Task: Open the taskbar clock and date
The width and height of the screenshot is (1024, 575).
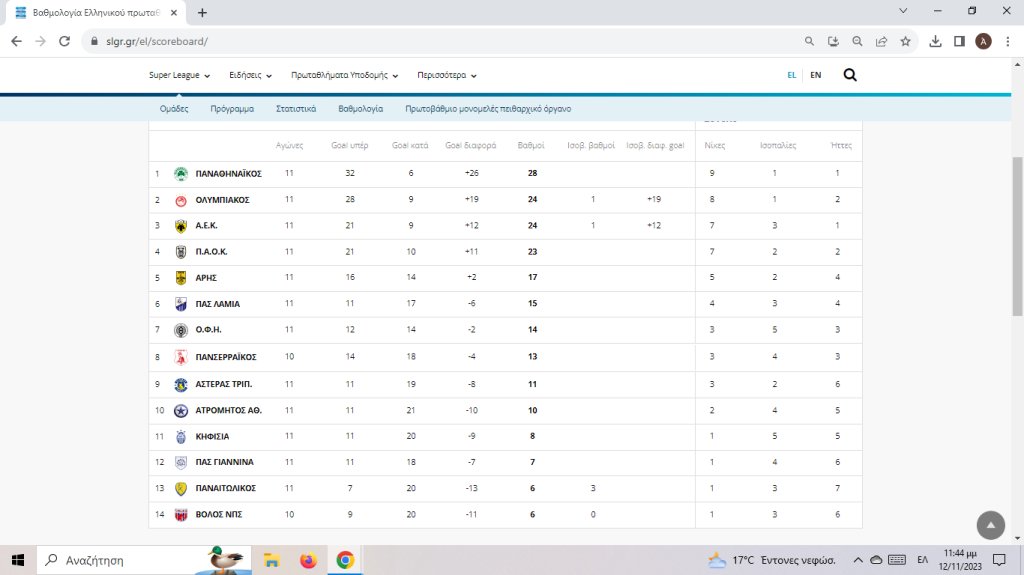Action: pyautogui.click(x=960, y=560)
